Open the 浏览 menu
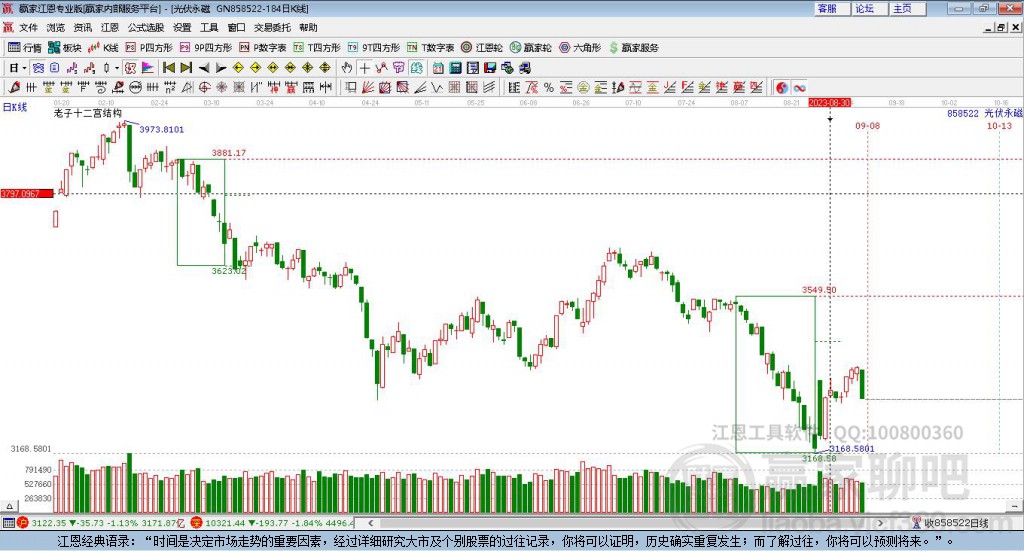 (x=56, y=27)
